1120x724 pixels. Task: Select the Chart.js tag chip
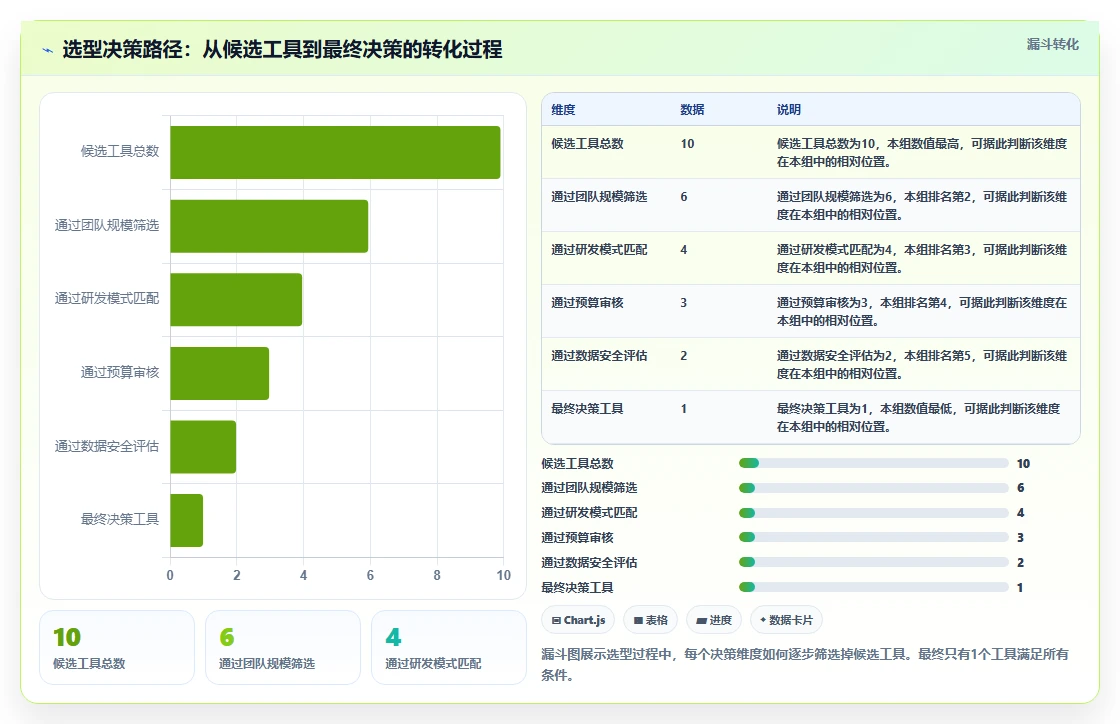pos(579,620)
